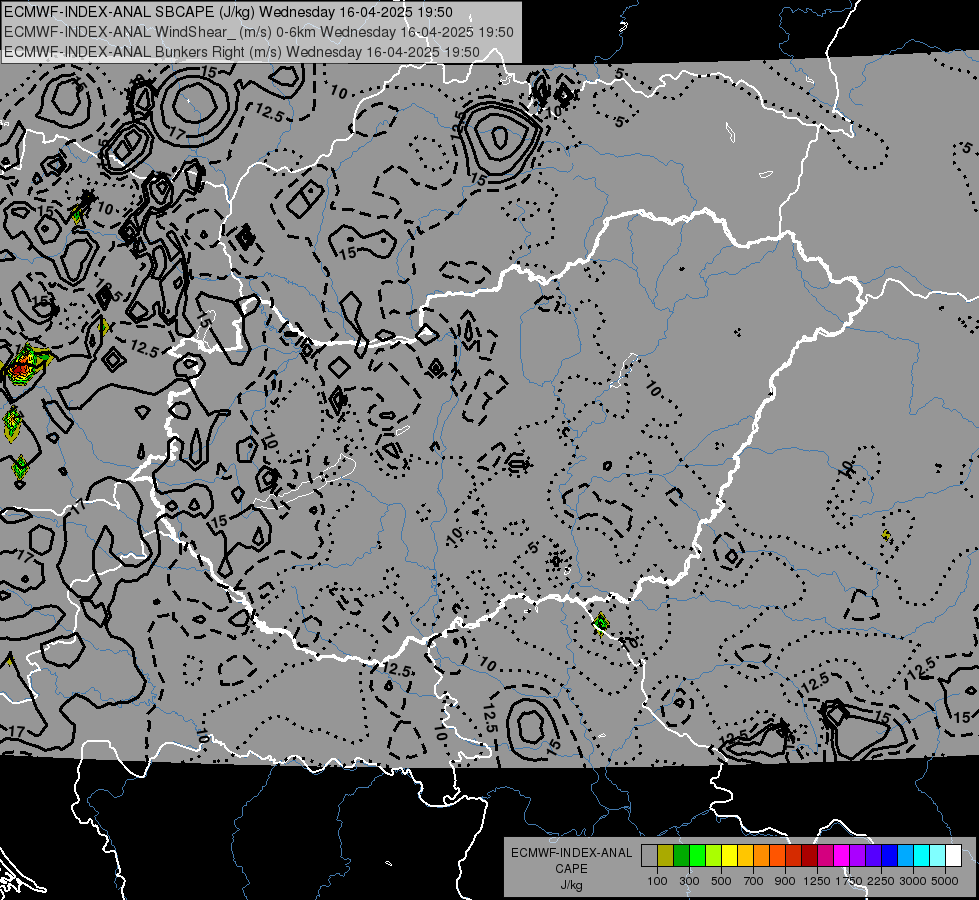The height and width of the screenshot is (900, 979).
Task: Click the J/kg unit label in legend
Action: point(571,885)
